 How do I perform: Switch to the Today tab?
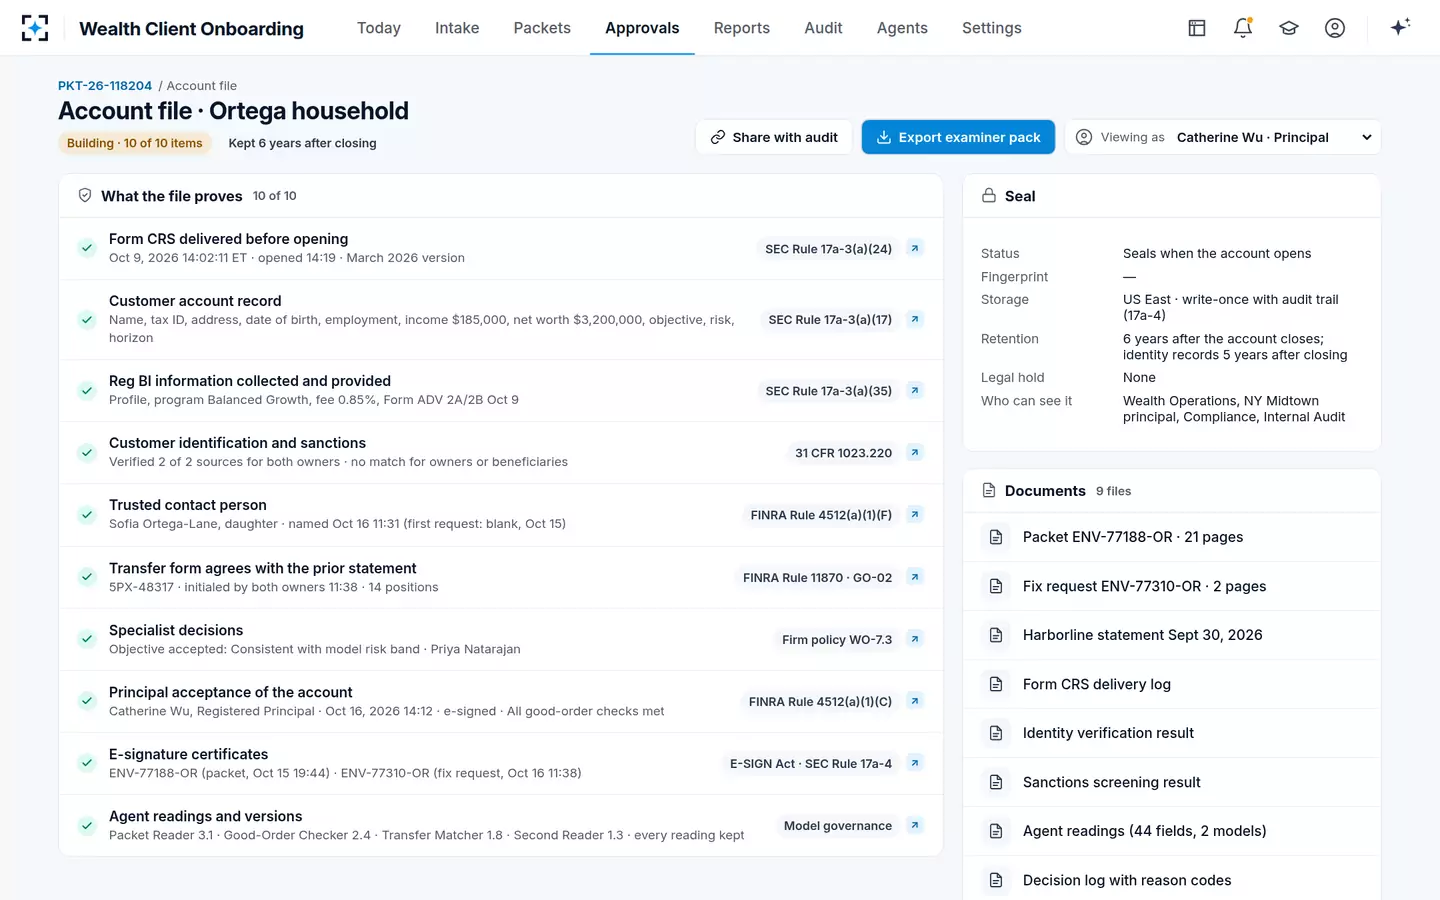coord(379,28)
